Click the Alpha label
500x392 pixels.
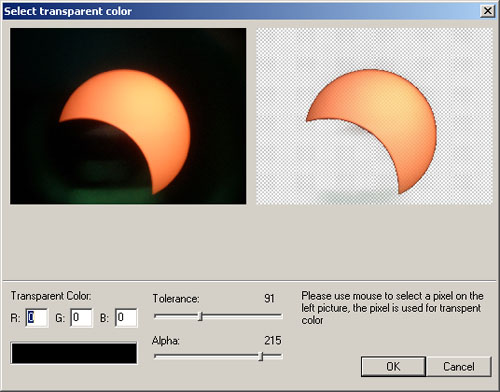point(166,341)
